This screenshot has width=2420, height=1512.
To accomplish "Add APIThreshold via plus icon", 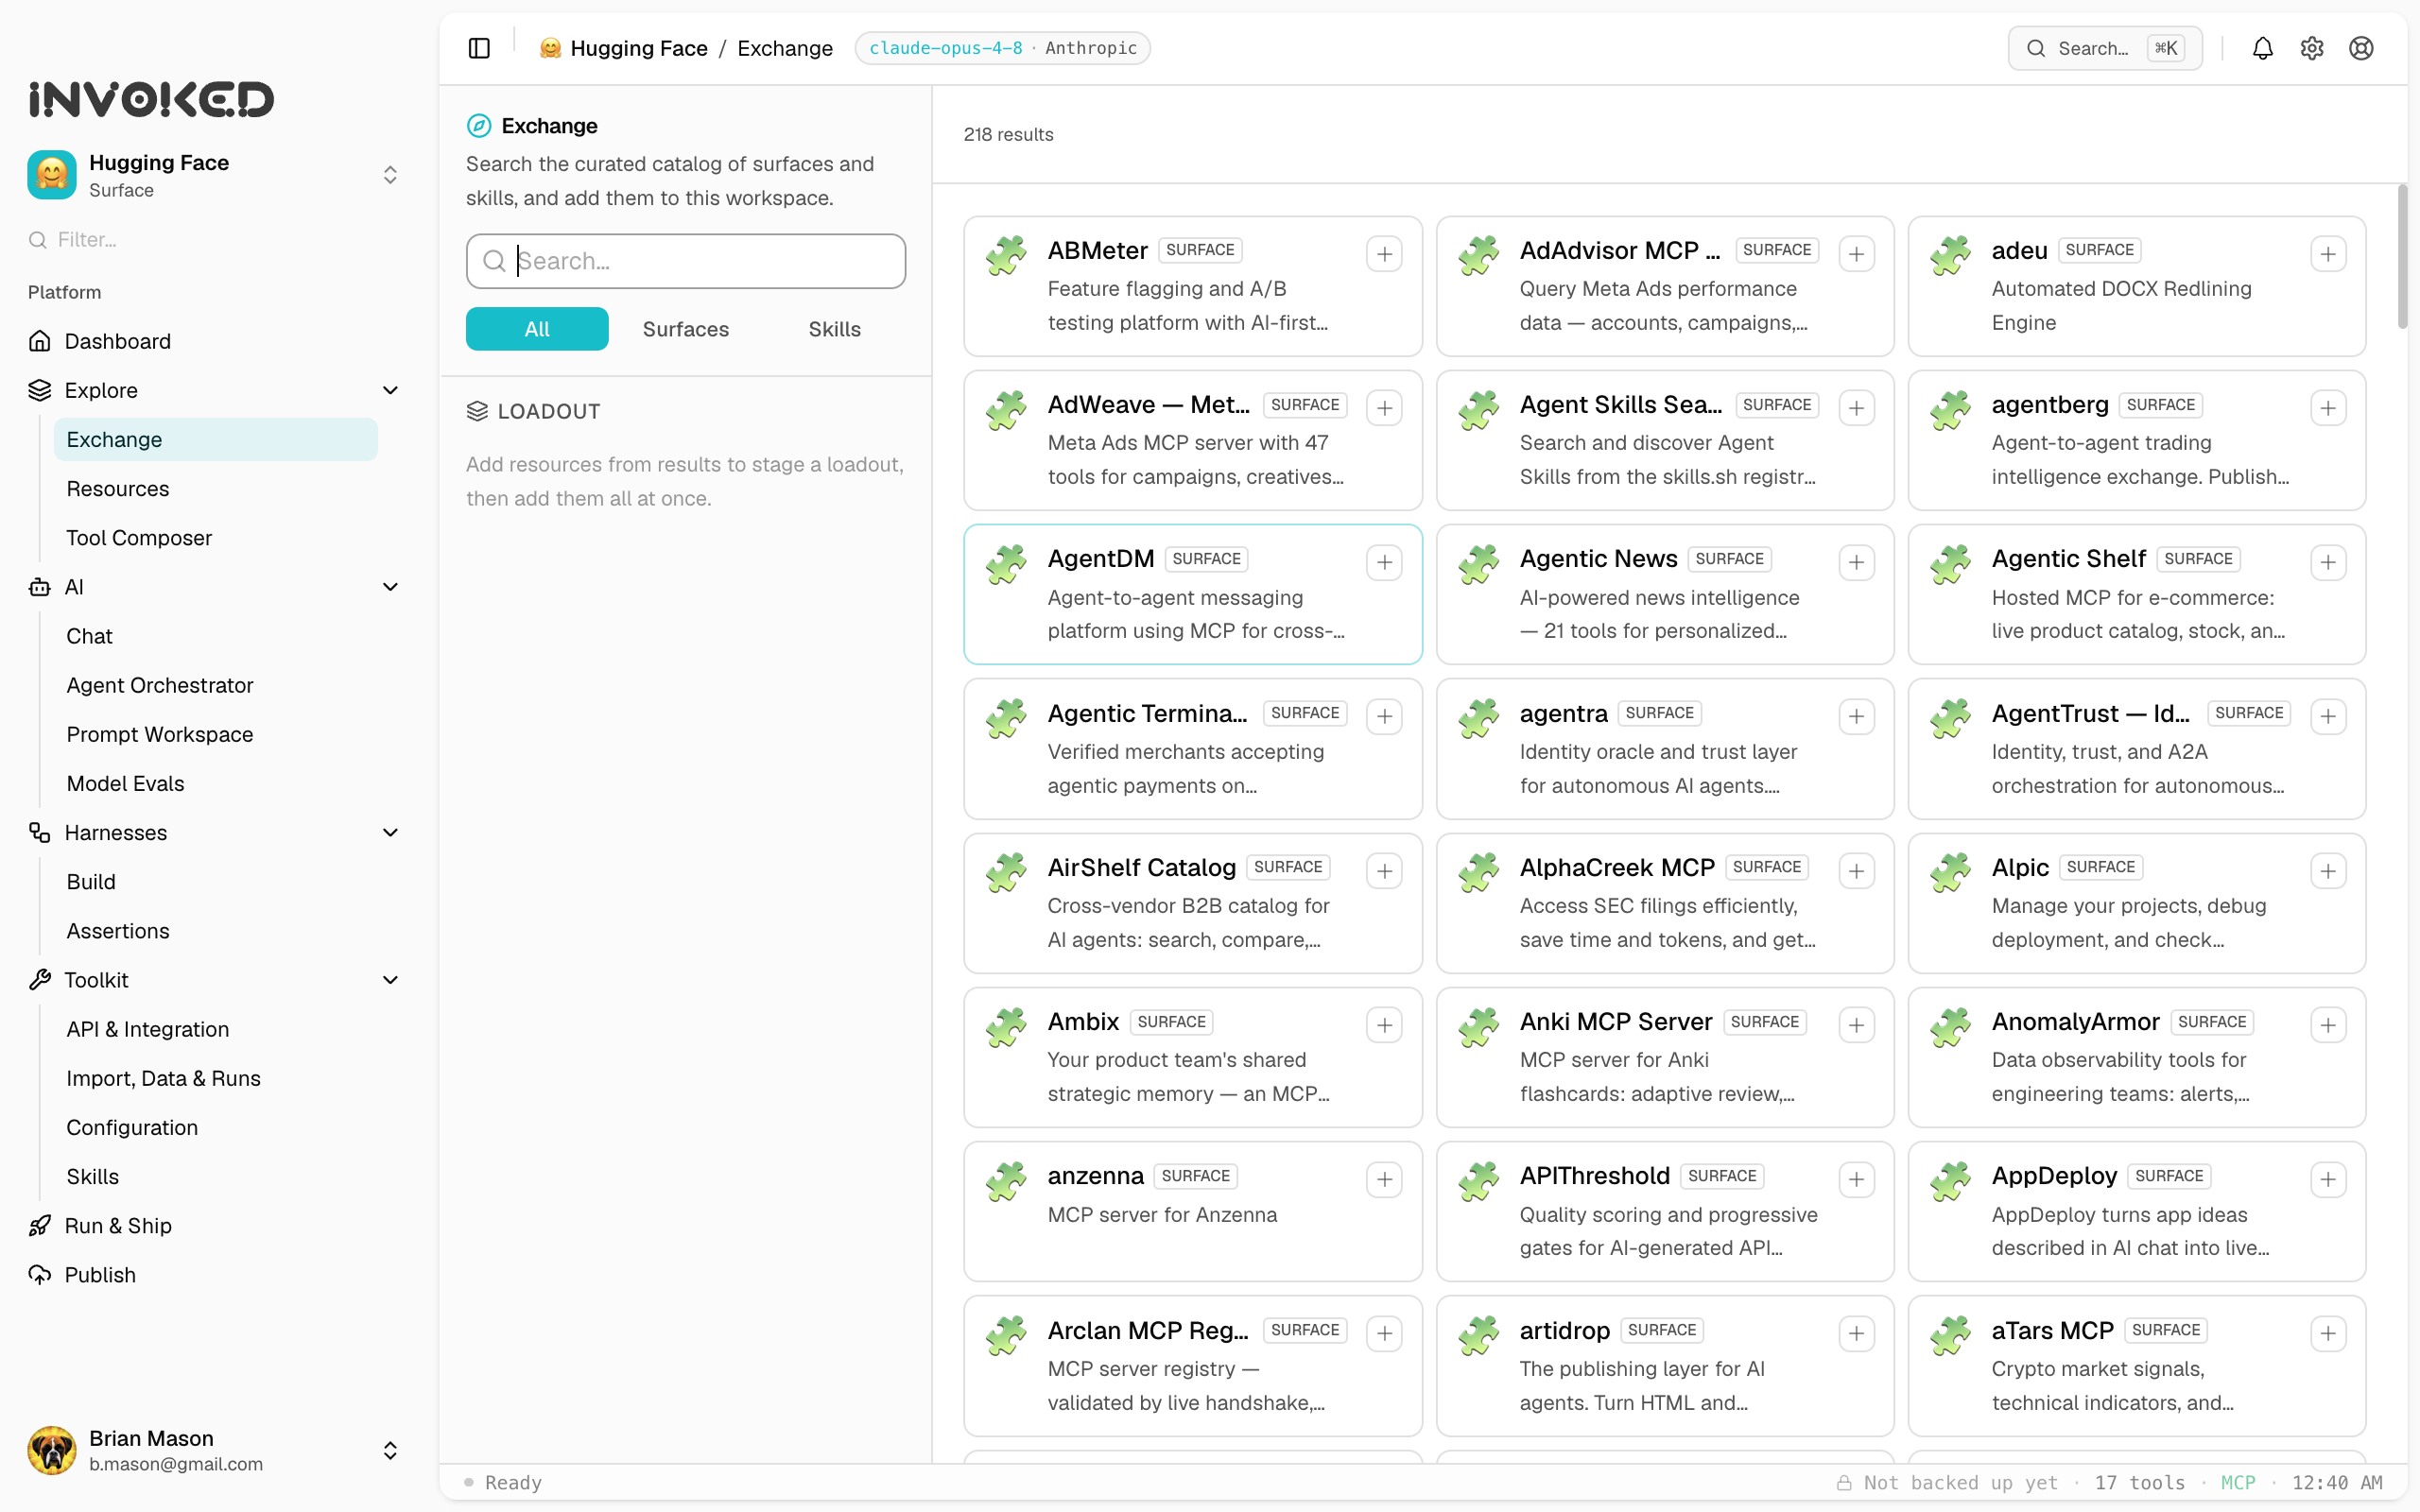I will click(1856, 1179).
